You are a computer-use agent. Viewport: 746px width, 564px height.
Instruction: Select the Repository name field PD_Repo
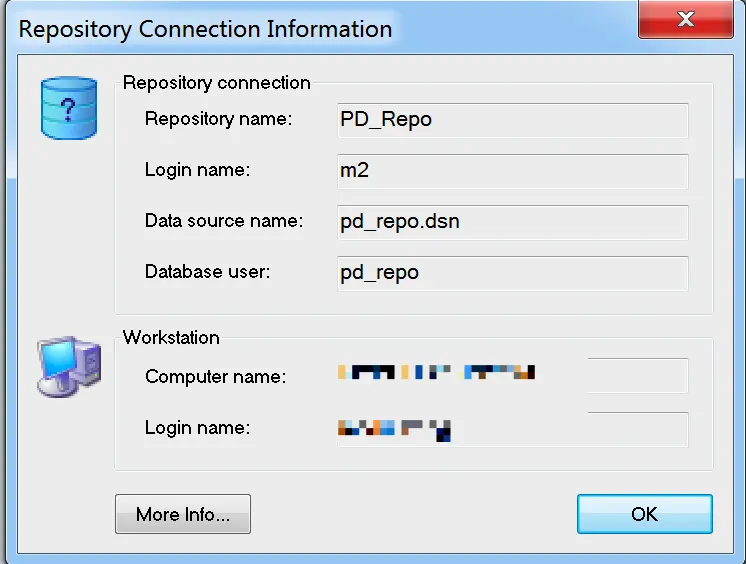click(x=512, y=120)
